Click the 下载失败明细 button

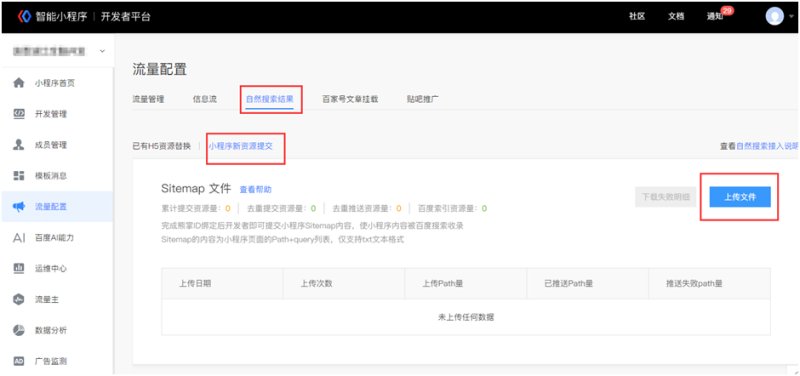point(666,197)
